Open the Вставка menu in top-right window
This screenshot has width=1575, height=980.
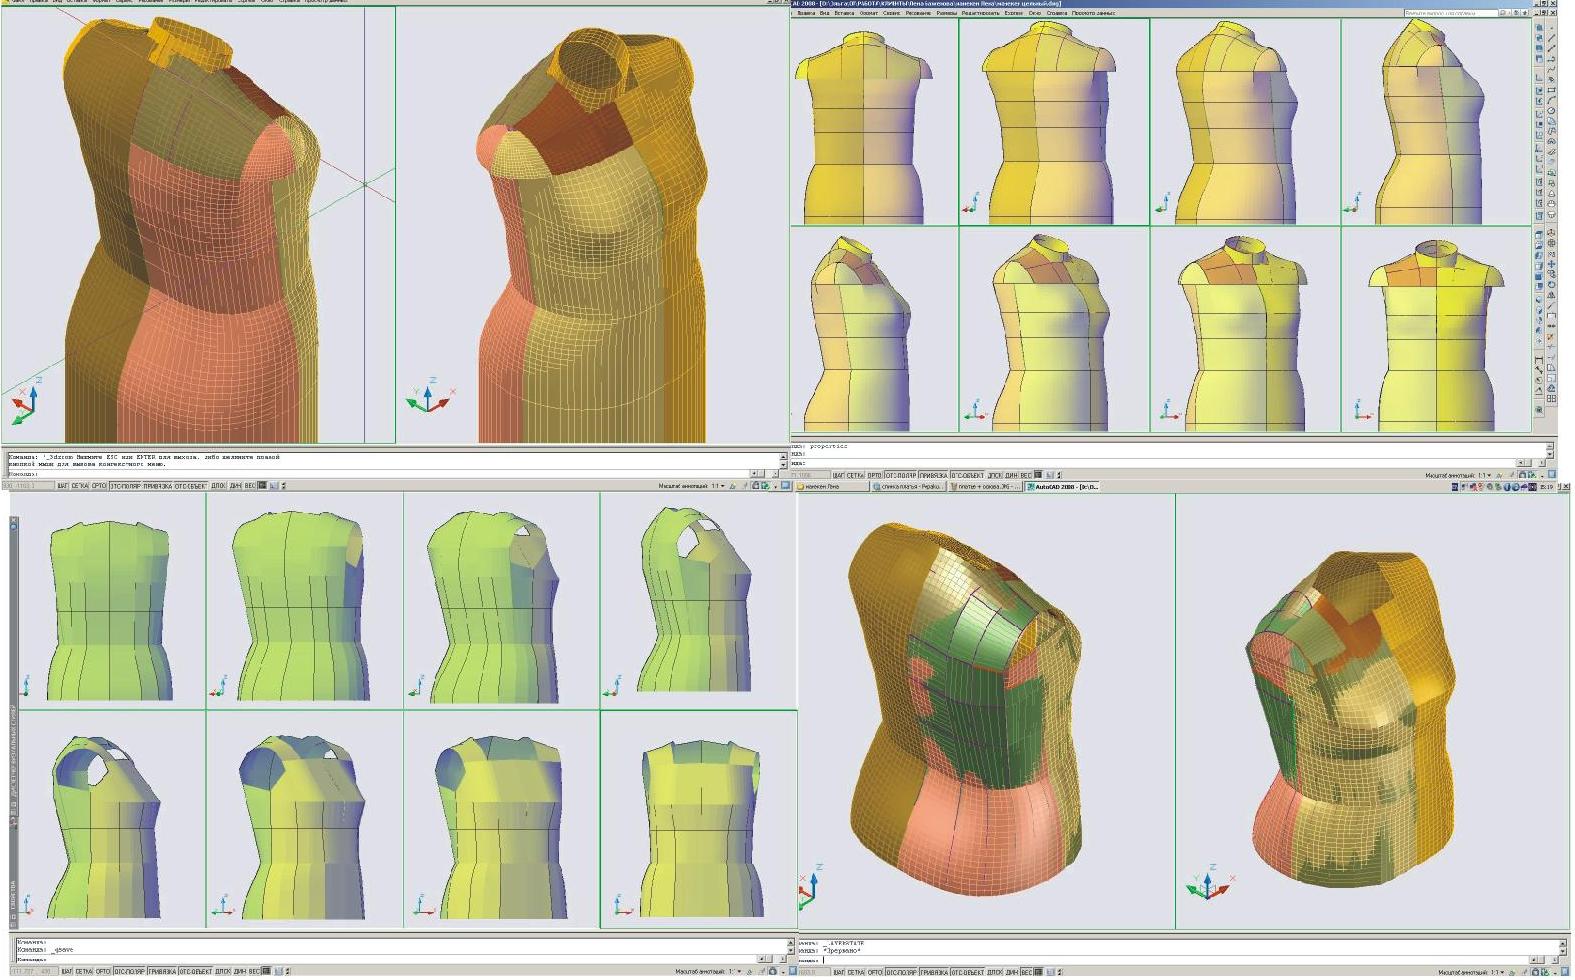(843, 13)
